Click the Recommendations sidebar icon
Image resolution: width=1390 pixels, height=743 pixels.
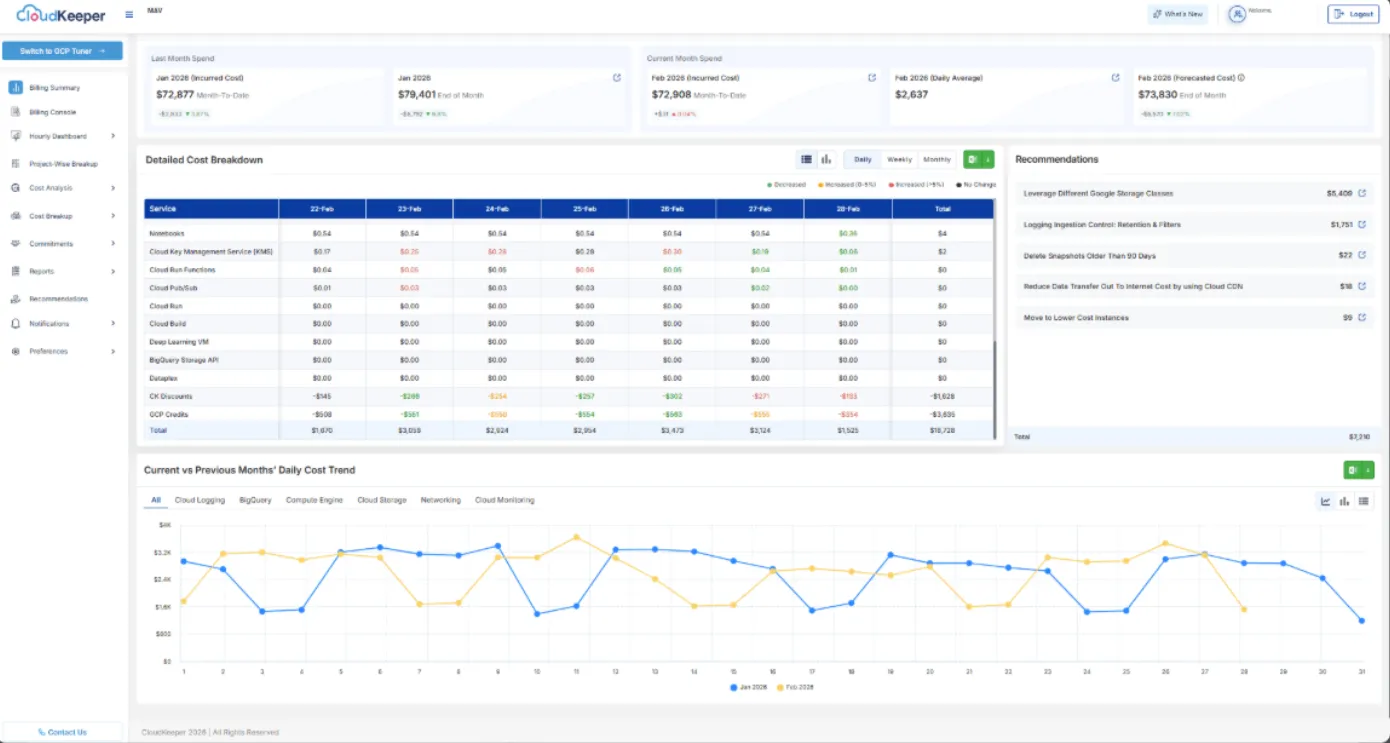(16, 298)
